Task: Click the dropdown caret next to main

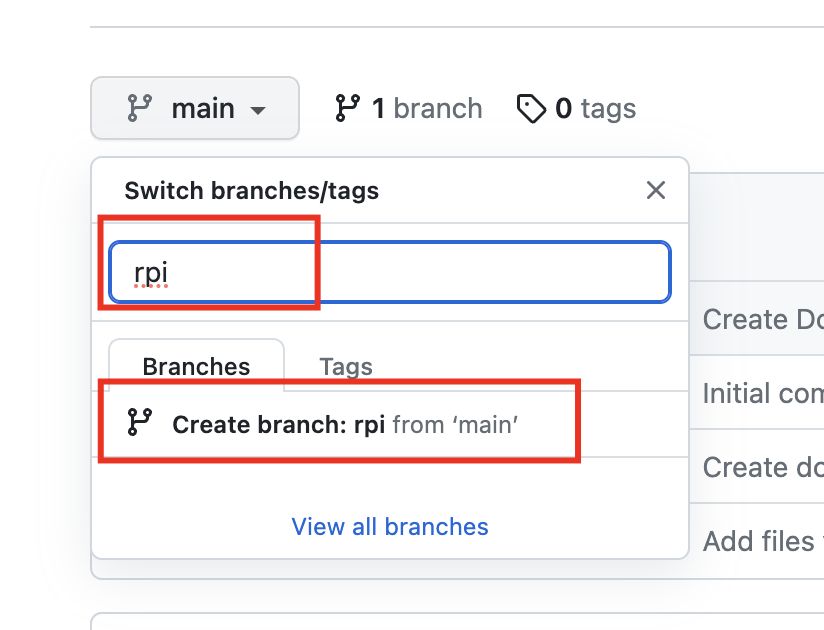Action: (x=258, y=110)
